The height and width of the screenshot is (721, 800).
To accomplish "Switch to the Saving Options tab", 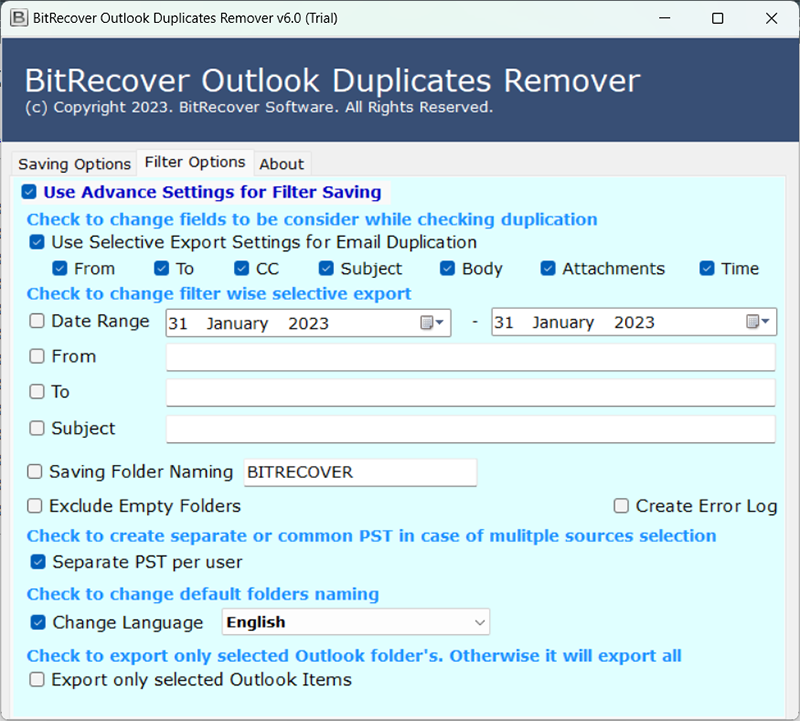I will pyautogui.click(x=74, y=164).
